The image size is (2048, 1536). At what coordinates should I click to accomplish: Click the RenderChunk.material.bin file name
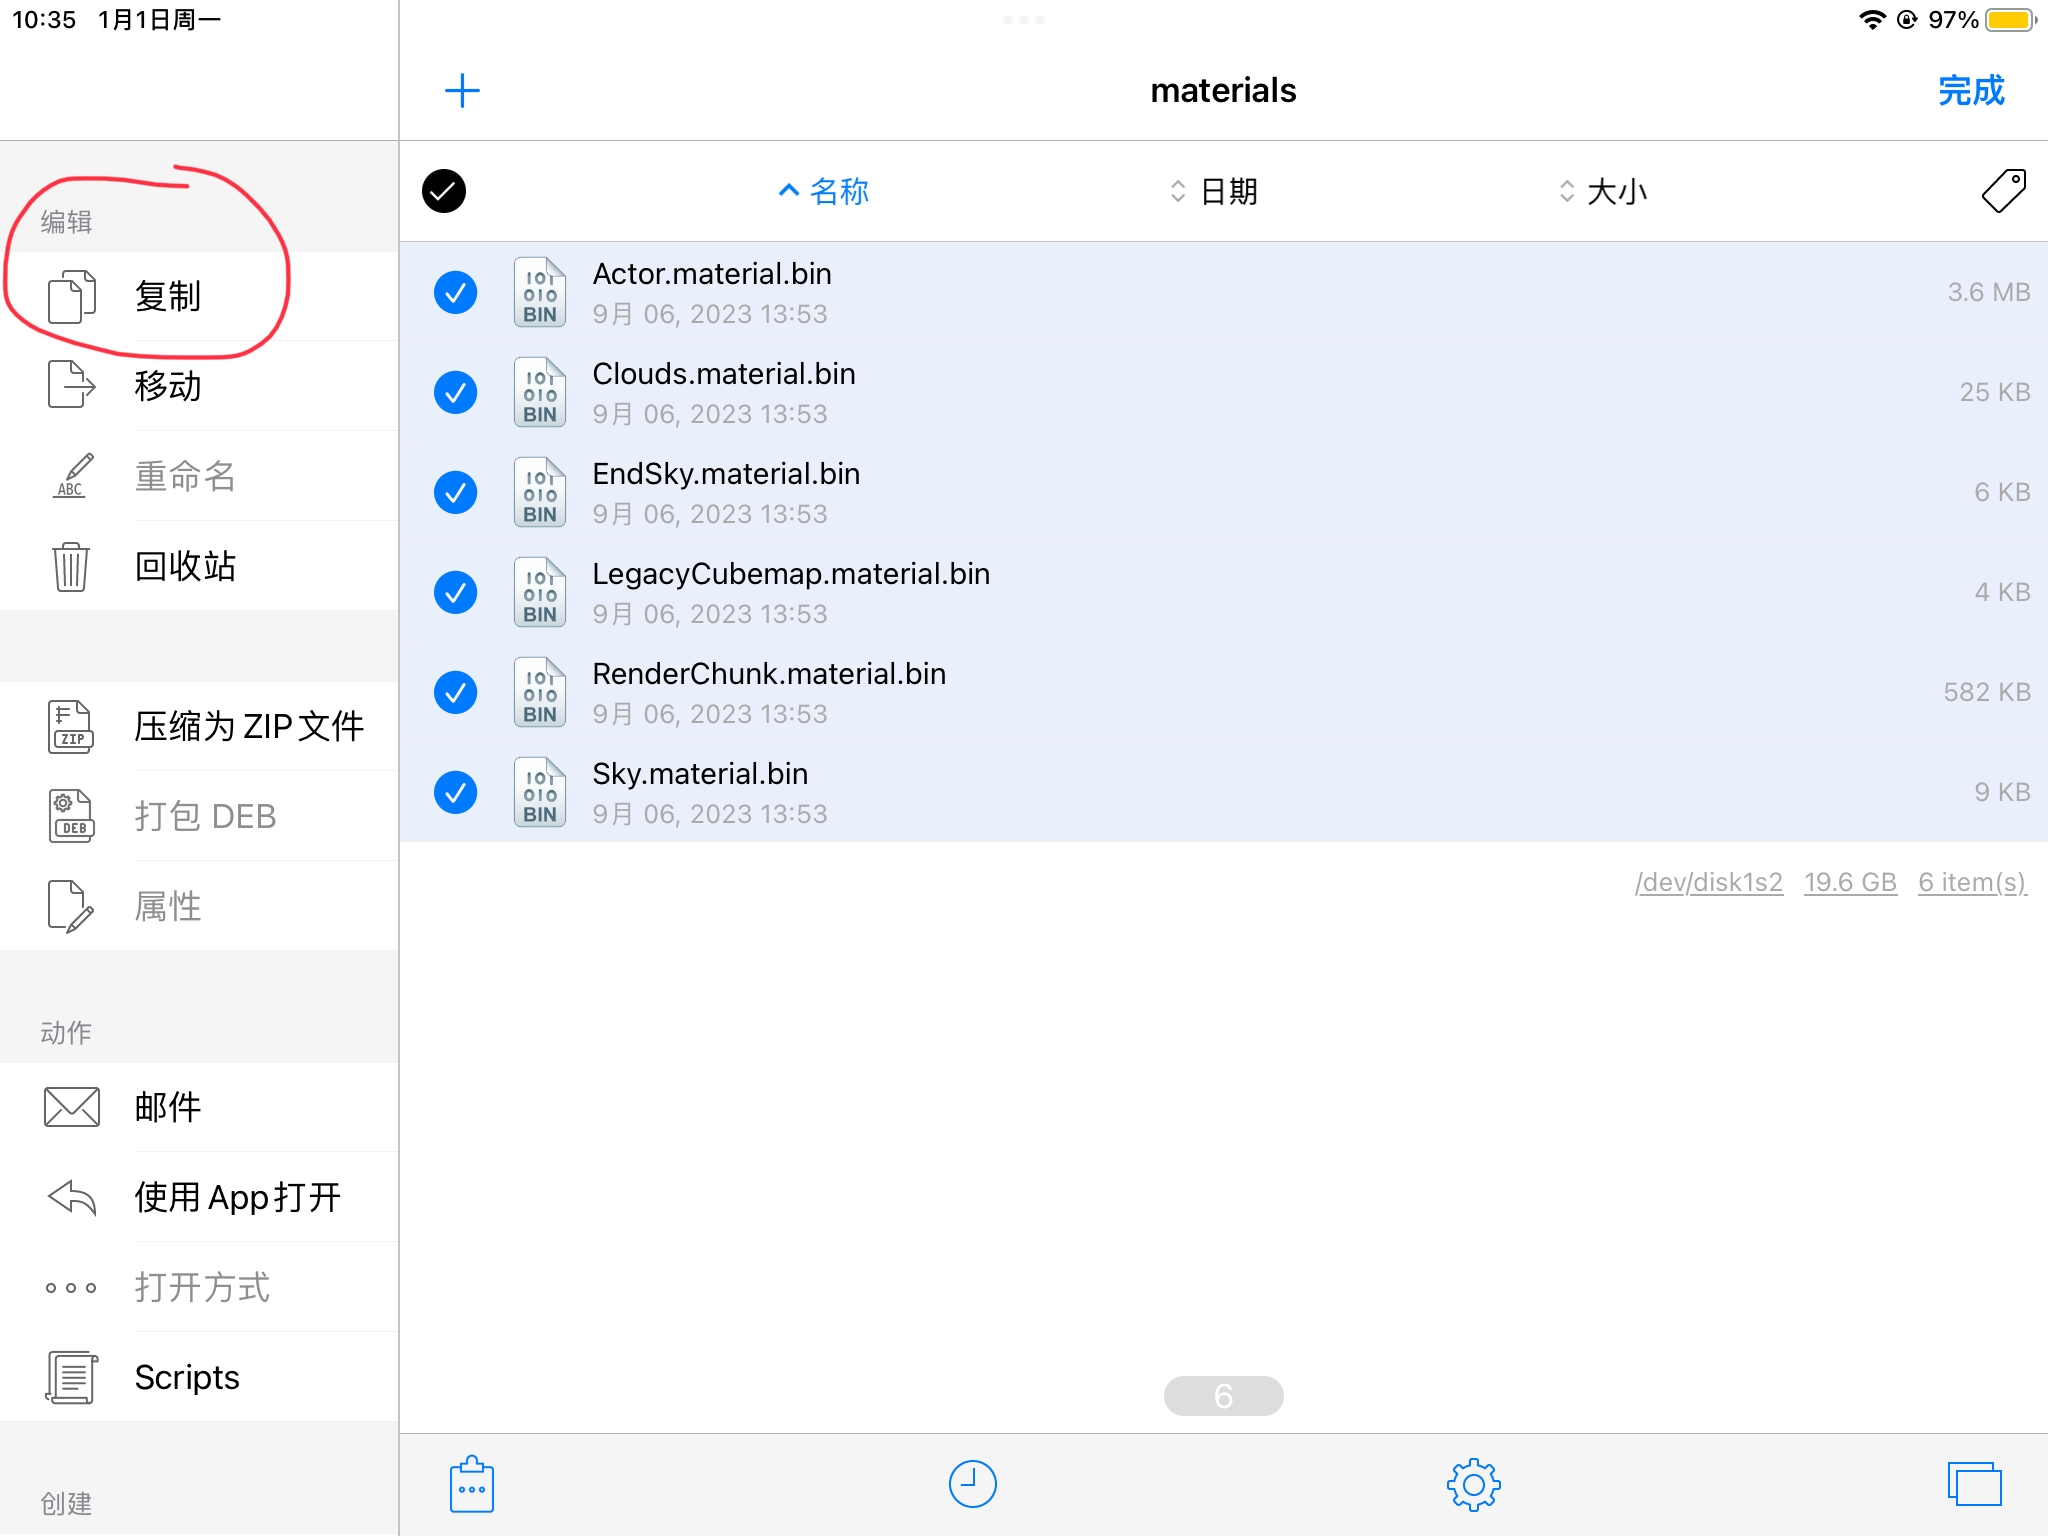[769, 673]
